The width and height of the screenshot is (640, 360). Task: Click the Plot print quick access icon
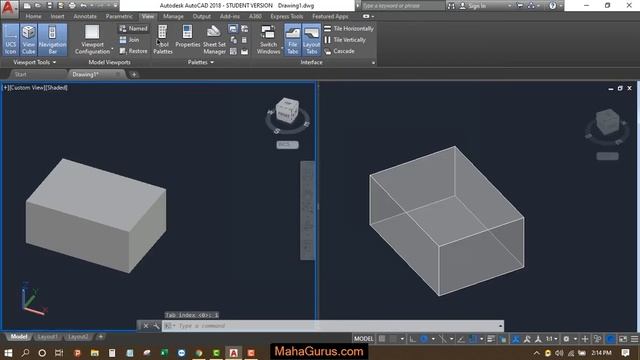point(72,6)
